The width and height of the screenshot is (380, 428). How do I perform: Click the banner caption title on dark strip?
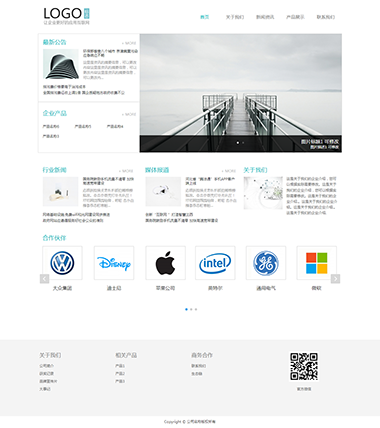click(x=320, y=142)
